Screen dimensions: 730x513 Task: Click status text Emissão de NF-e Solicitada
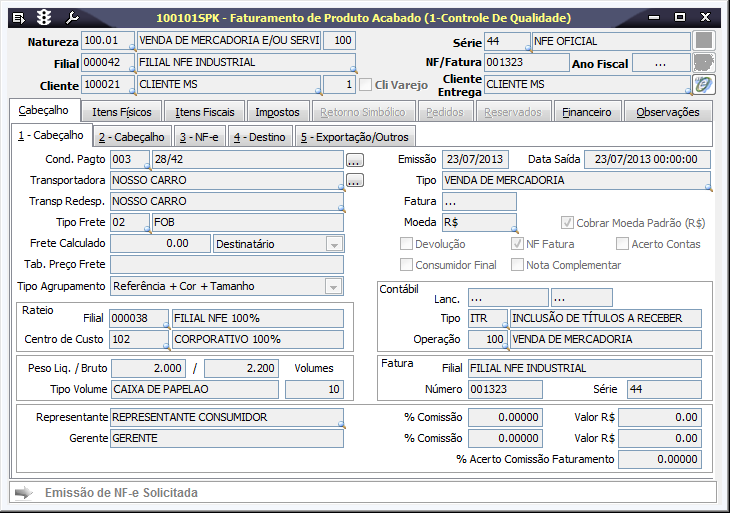121,493
